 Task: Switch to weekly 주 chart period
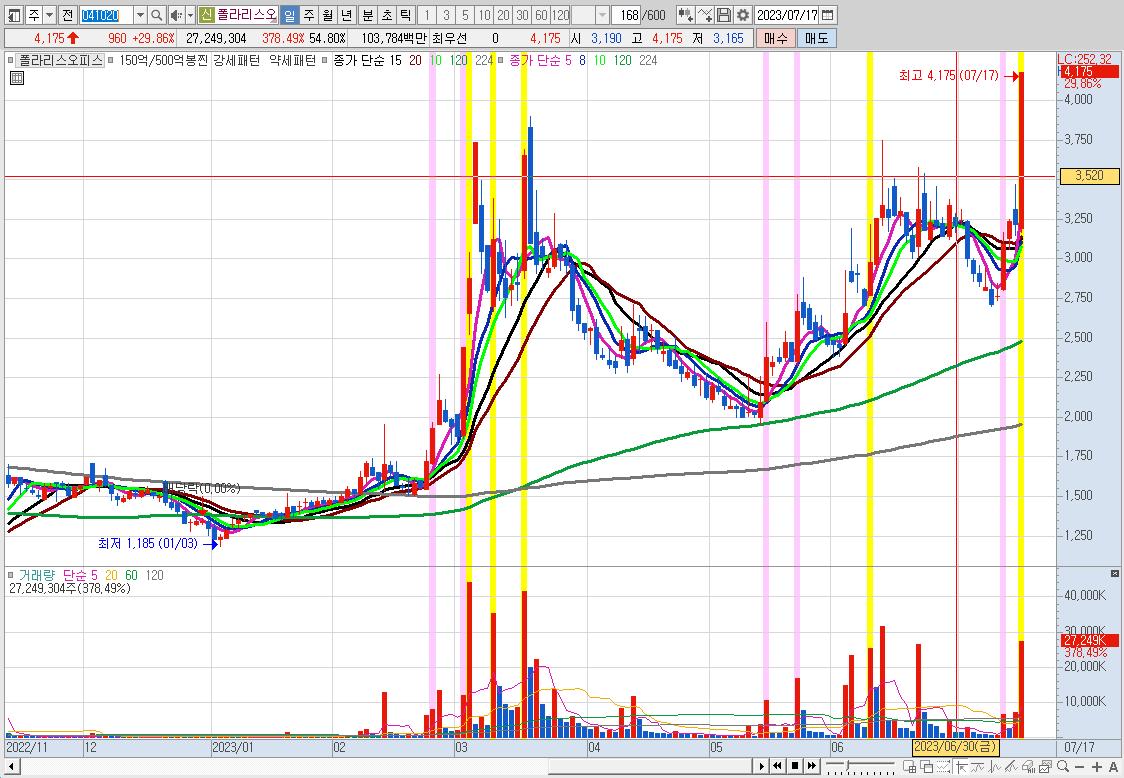pos(309,15)
